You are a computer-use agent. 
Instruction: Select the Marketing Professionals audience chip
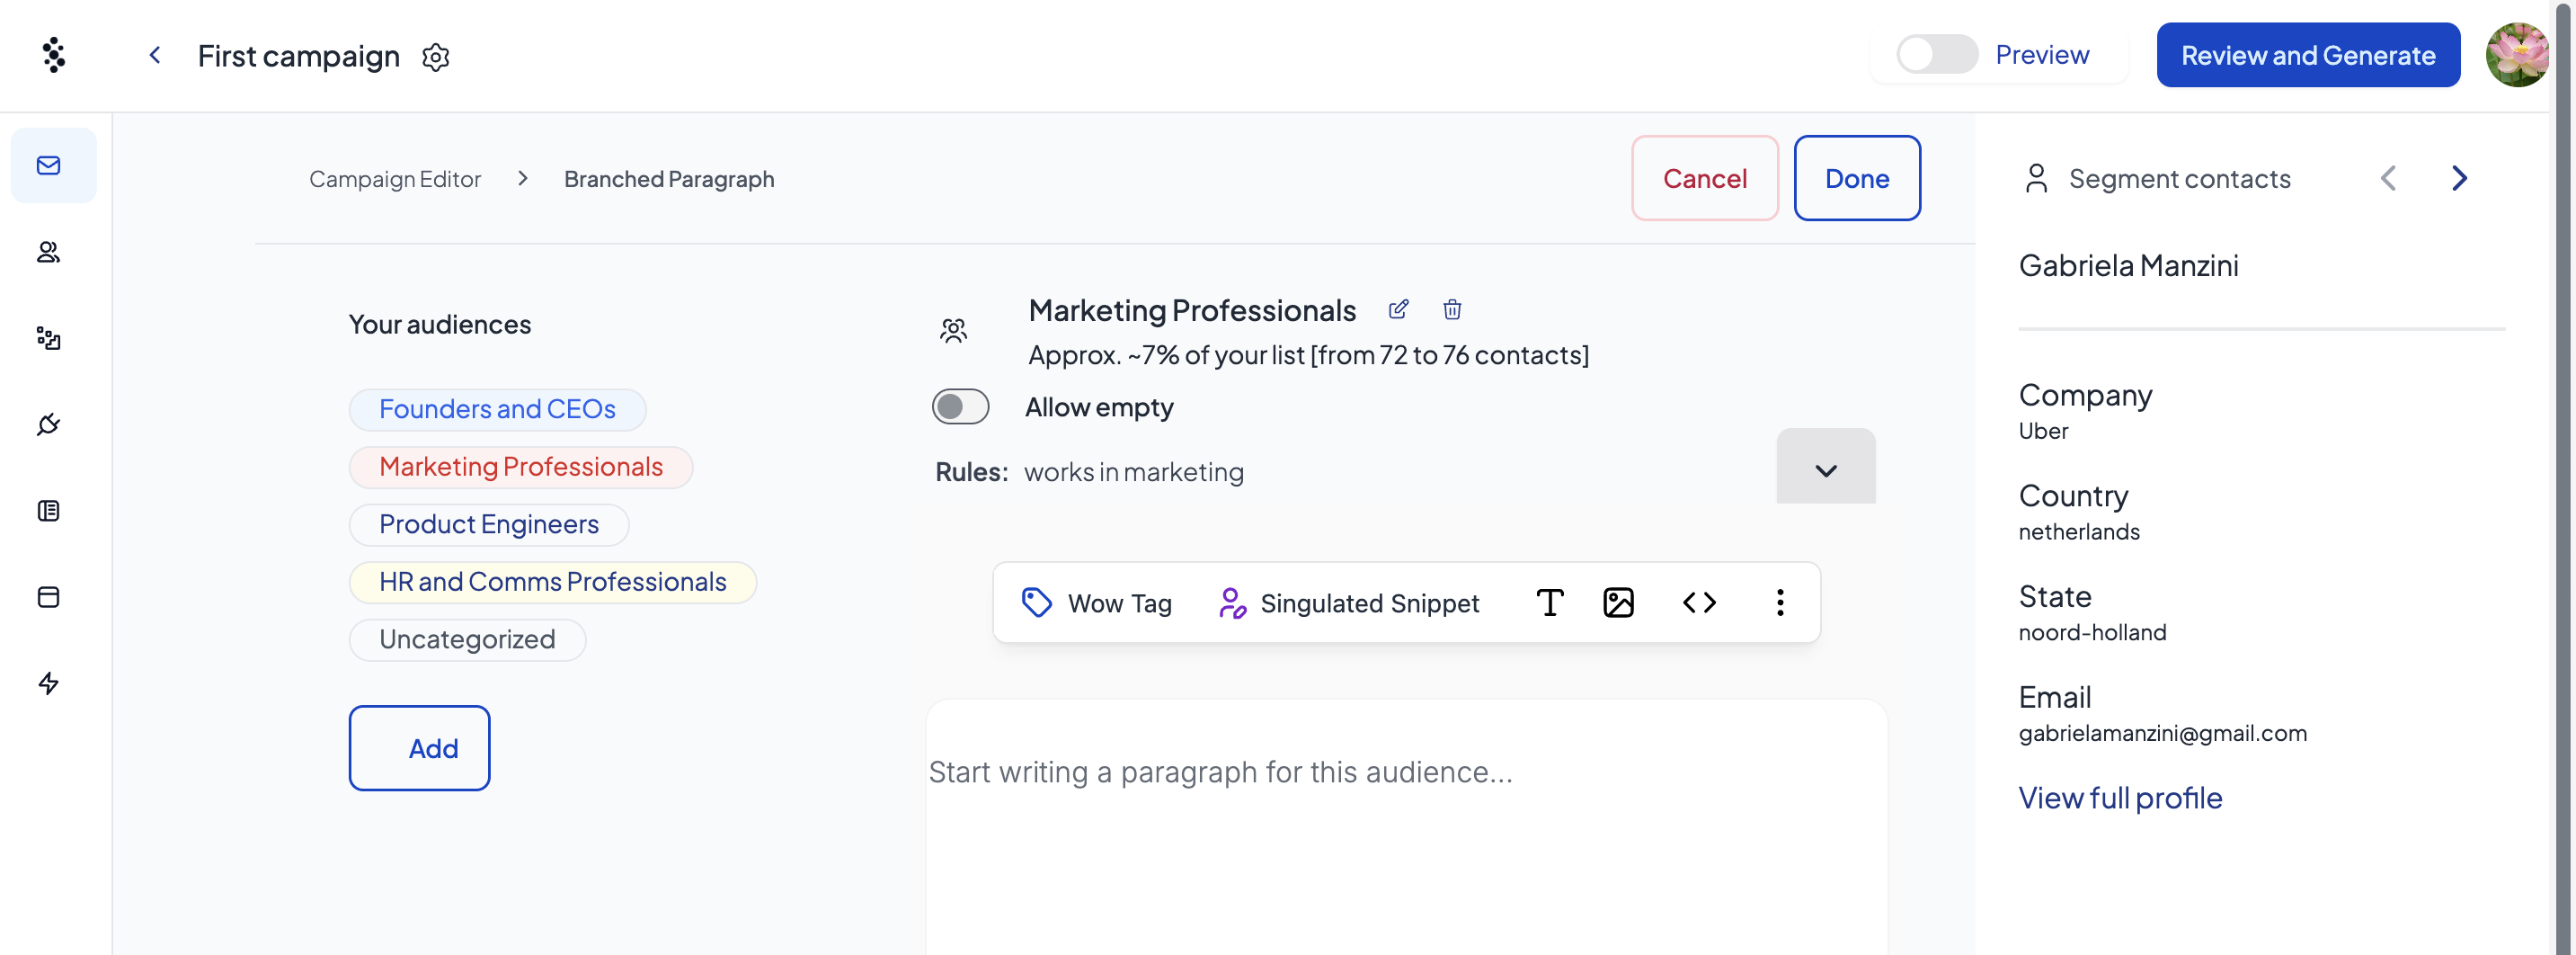tap(521, 467)
